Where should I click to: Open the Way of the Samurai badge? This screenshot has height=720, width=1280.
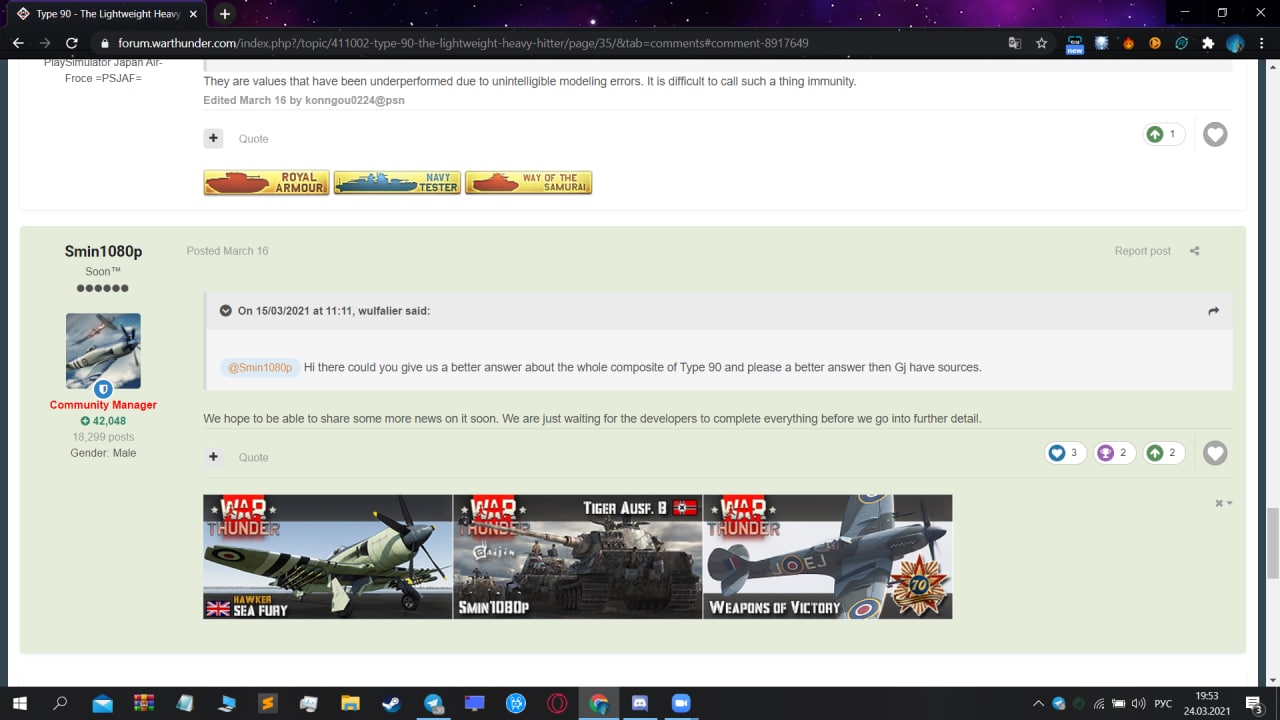click(x=528, y=182)
